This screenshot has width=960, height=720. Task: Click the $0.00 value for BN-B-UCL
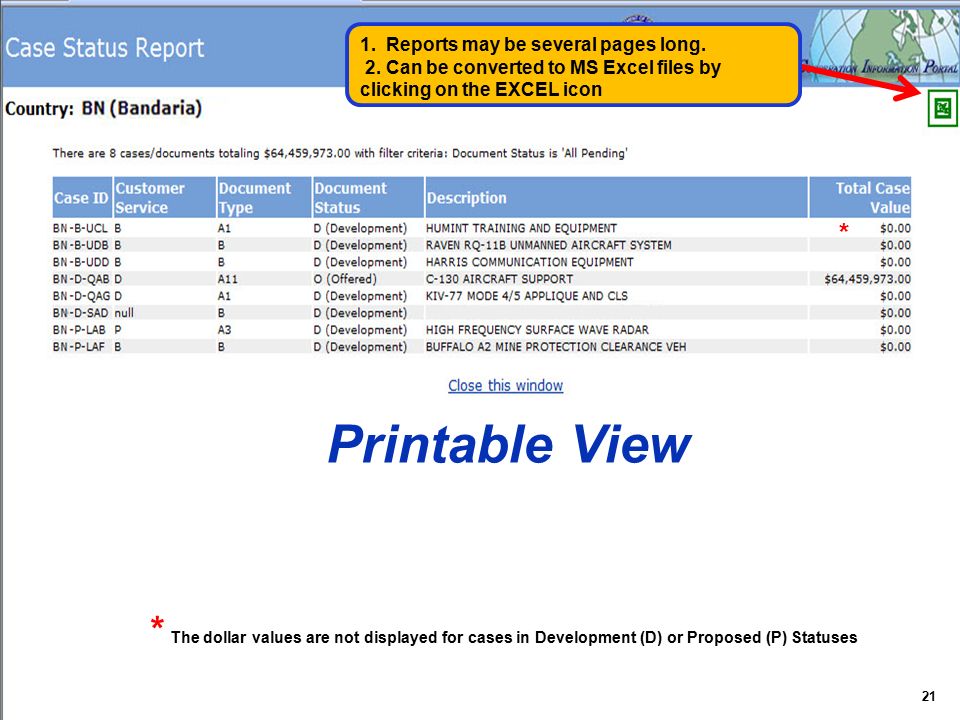click(x=895, y=228)
